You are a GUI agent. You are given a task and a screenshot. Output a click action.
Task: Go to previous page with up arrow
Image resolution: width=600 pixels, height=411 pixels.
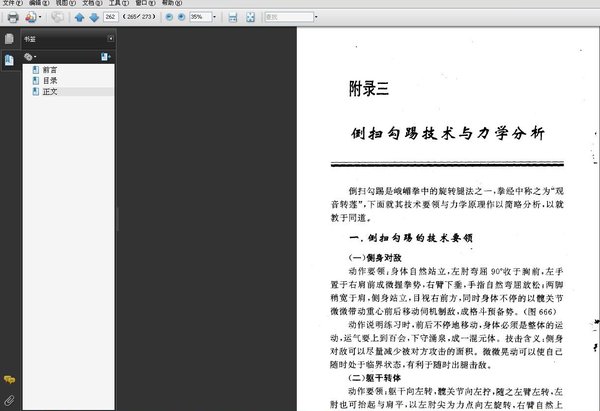point(79,17)
